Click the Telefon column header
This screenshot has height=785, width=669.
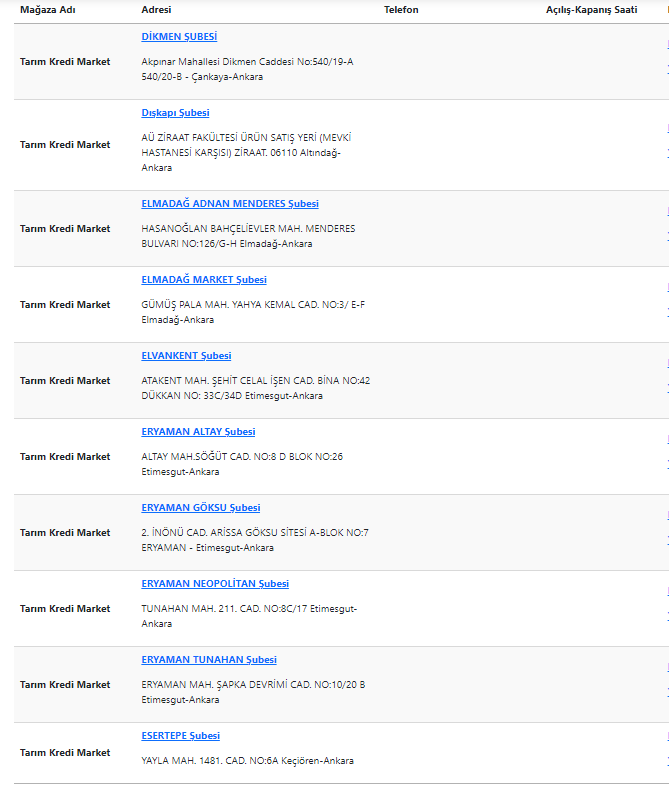(x=401, y=10)
